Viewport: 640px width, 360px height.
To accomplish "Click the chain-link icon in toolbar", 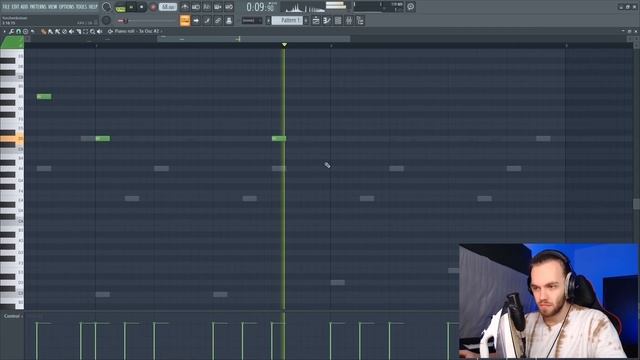I will click(x=218, y=20).
